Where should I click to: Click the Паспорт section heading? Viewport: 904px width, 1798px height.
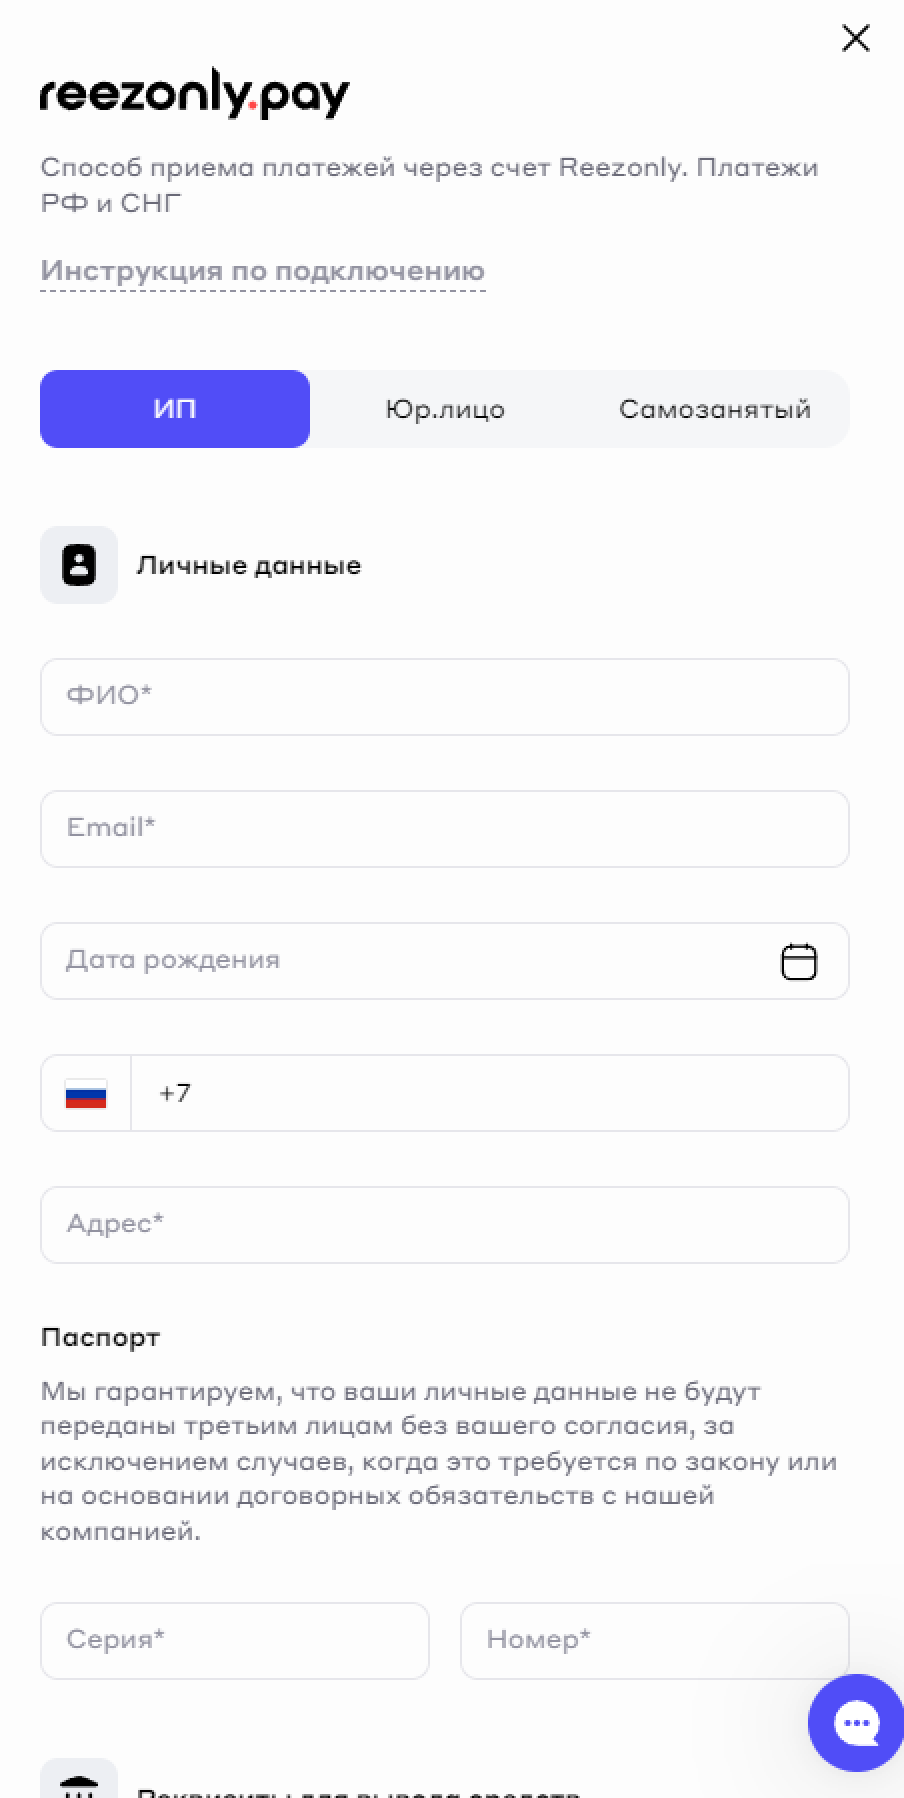[100, 1338]
